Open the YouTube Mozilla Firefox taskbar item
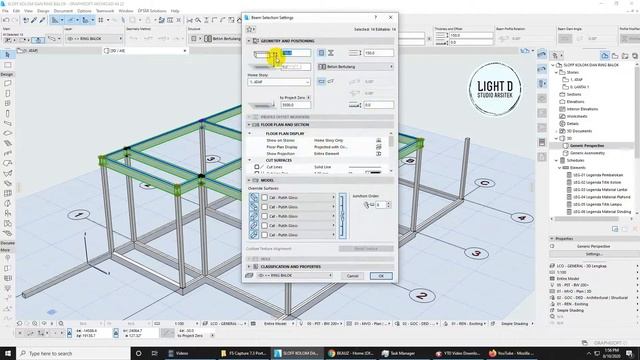 511,353
